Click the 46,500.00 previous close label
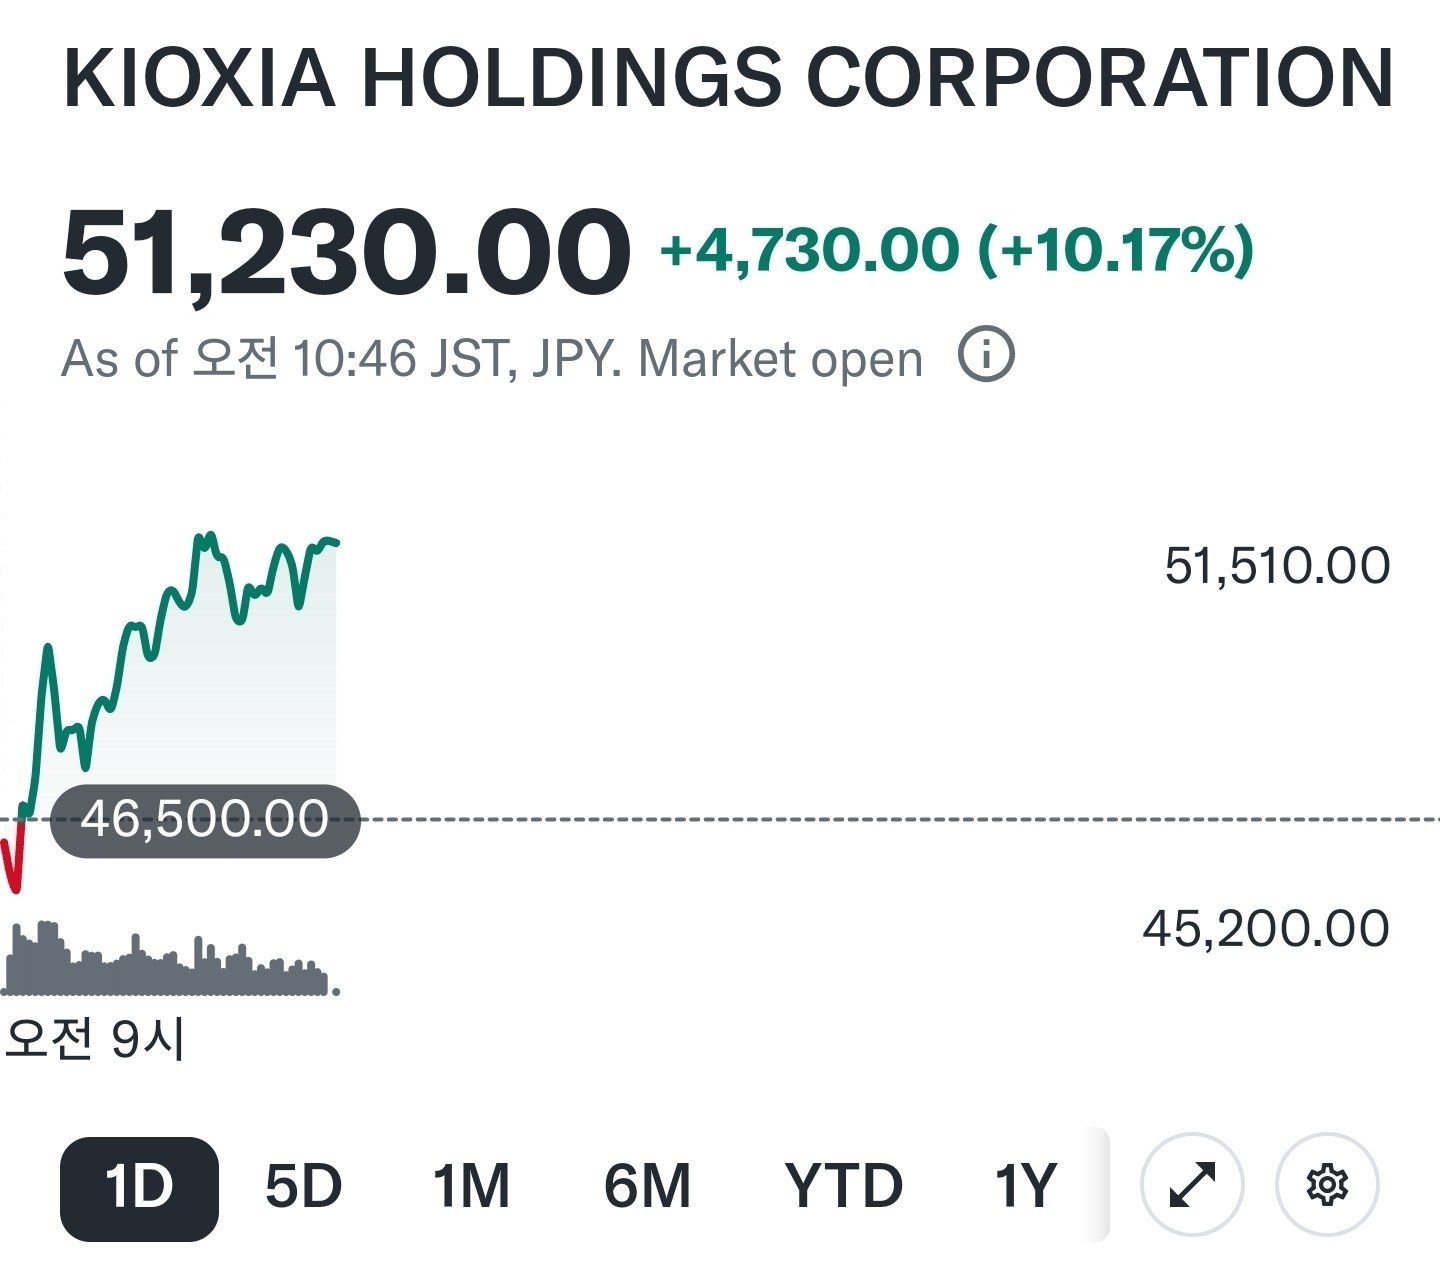Screen dimensions: 1440x1283 204,820
